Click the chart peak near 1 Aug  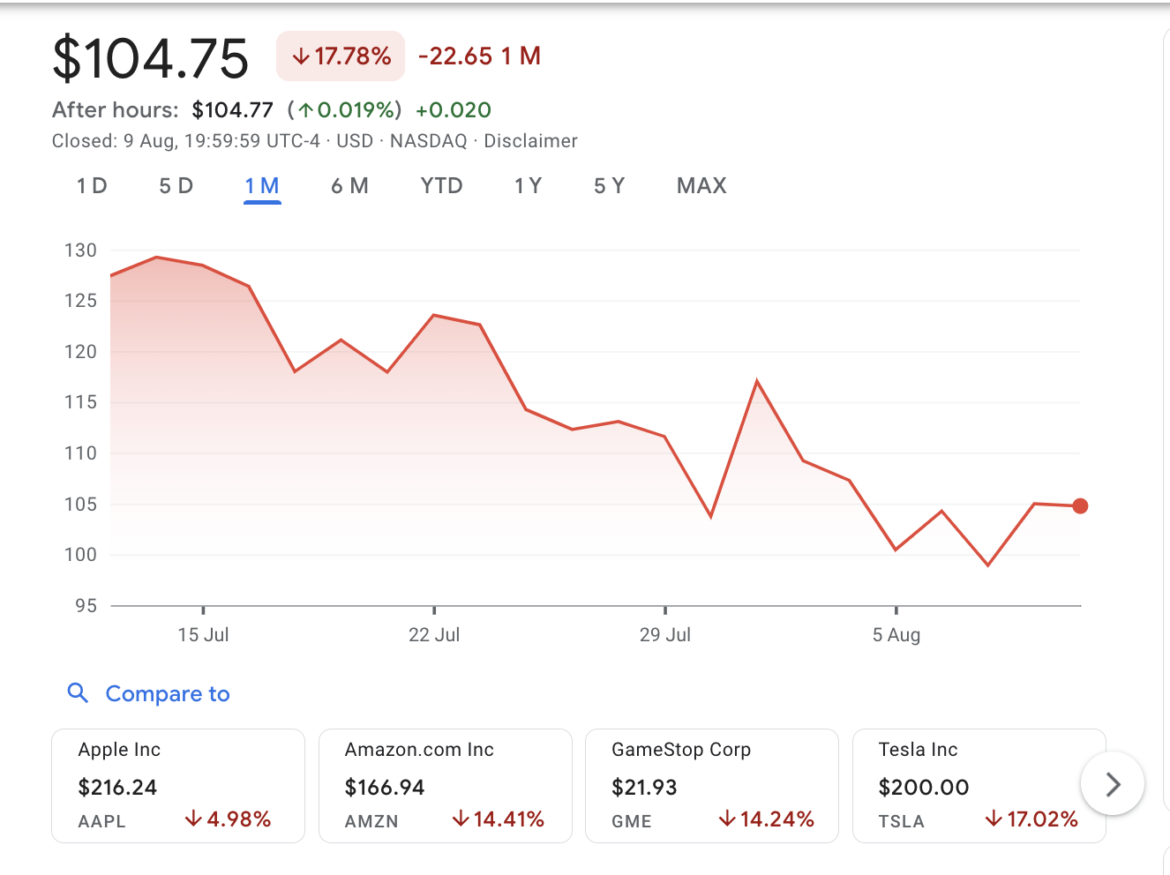757,381
